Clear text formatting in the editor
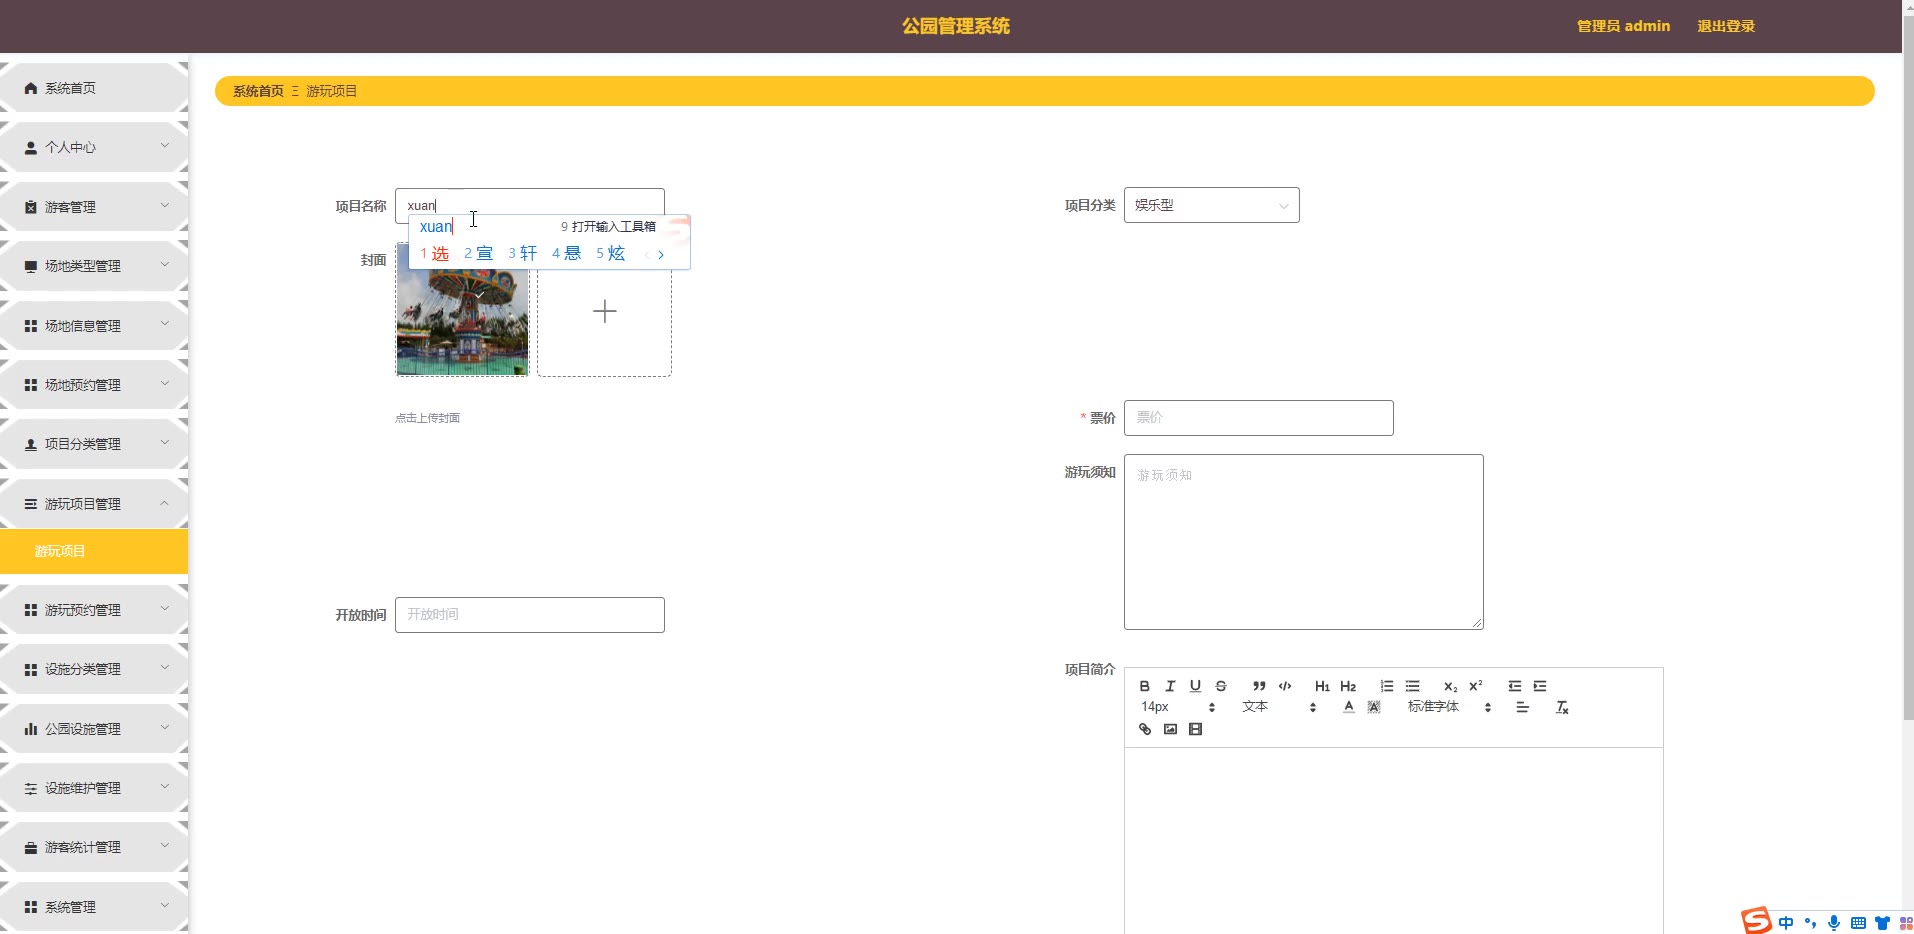 click(x=1562, y=707)
